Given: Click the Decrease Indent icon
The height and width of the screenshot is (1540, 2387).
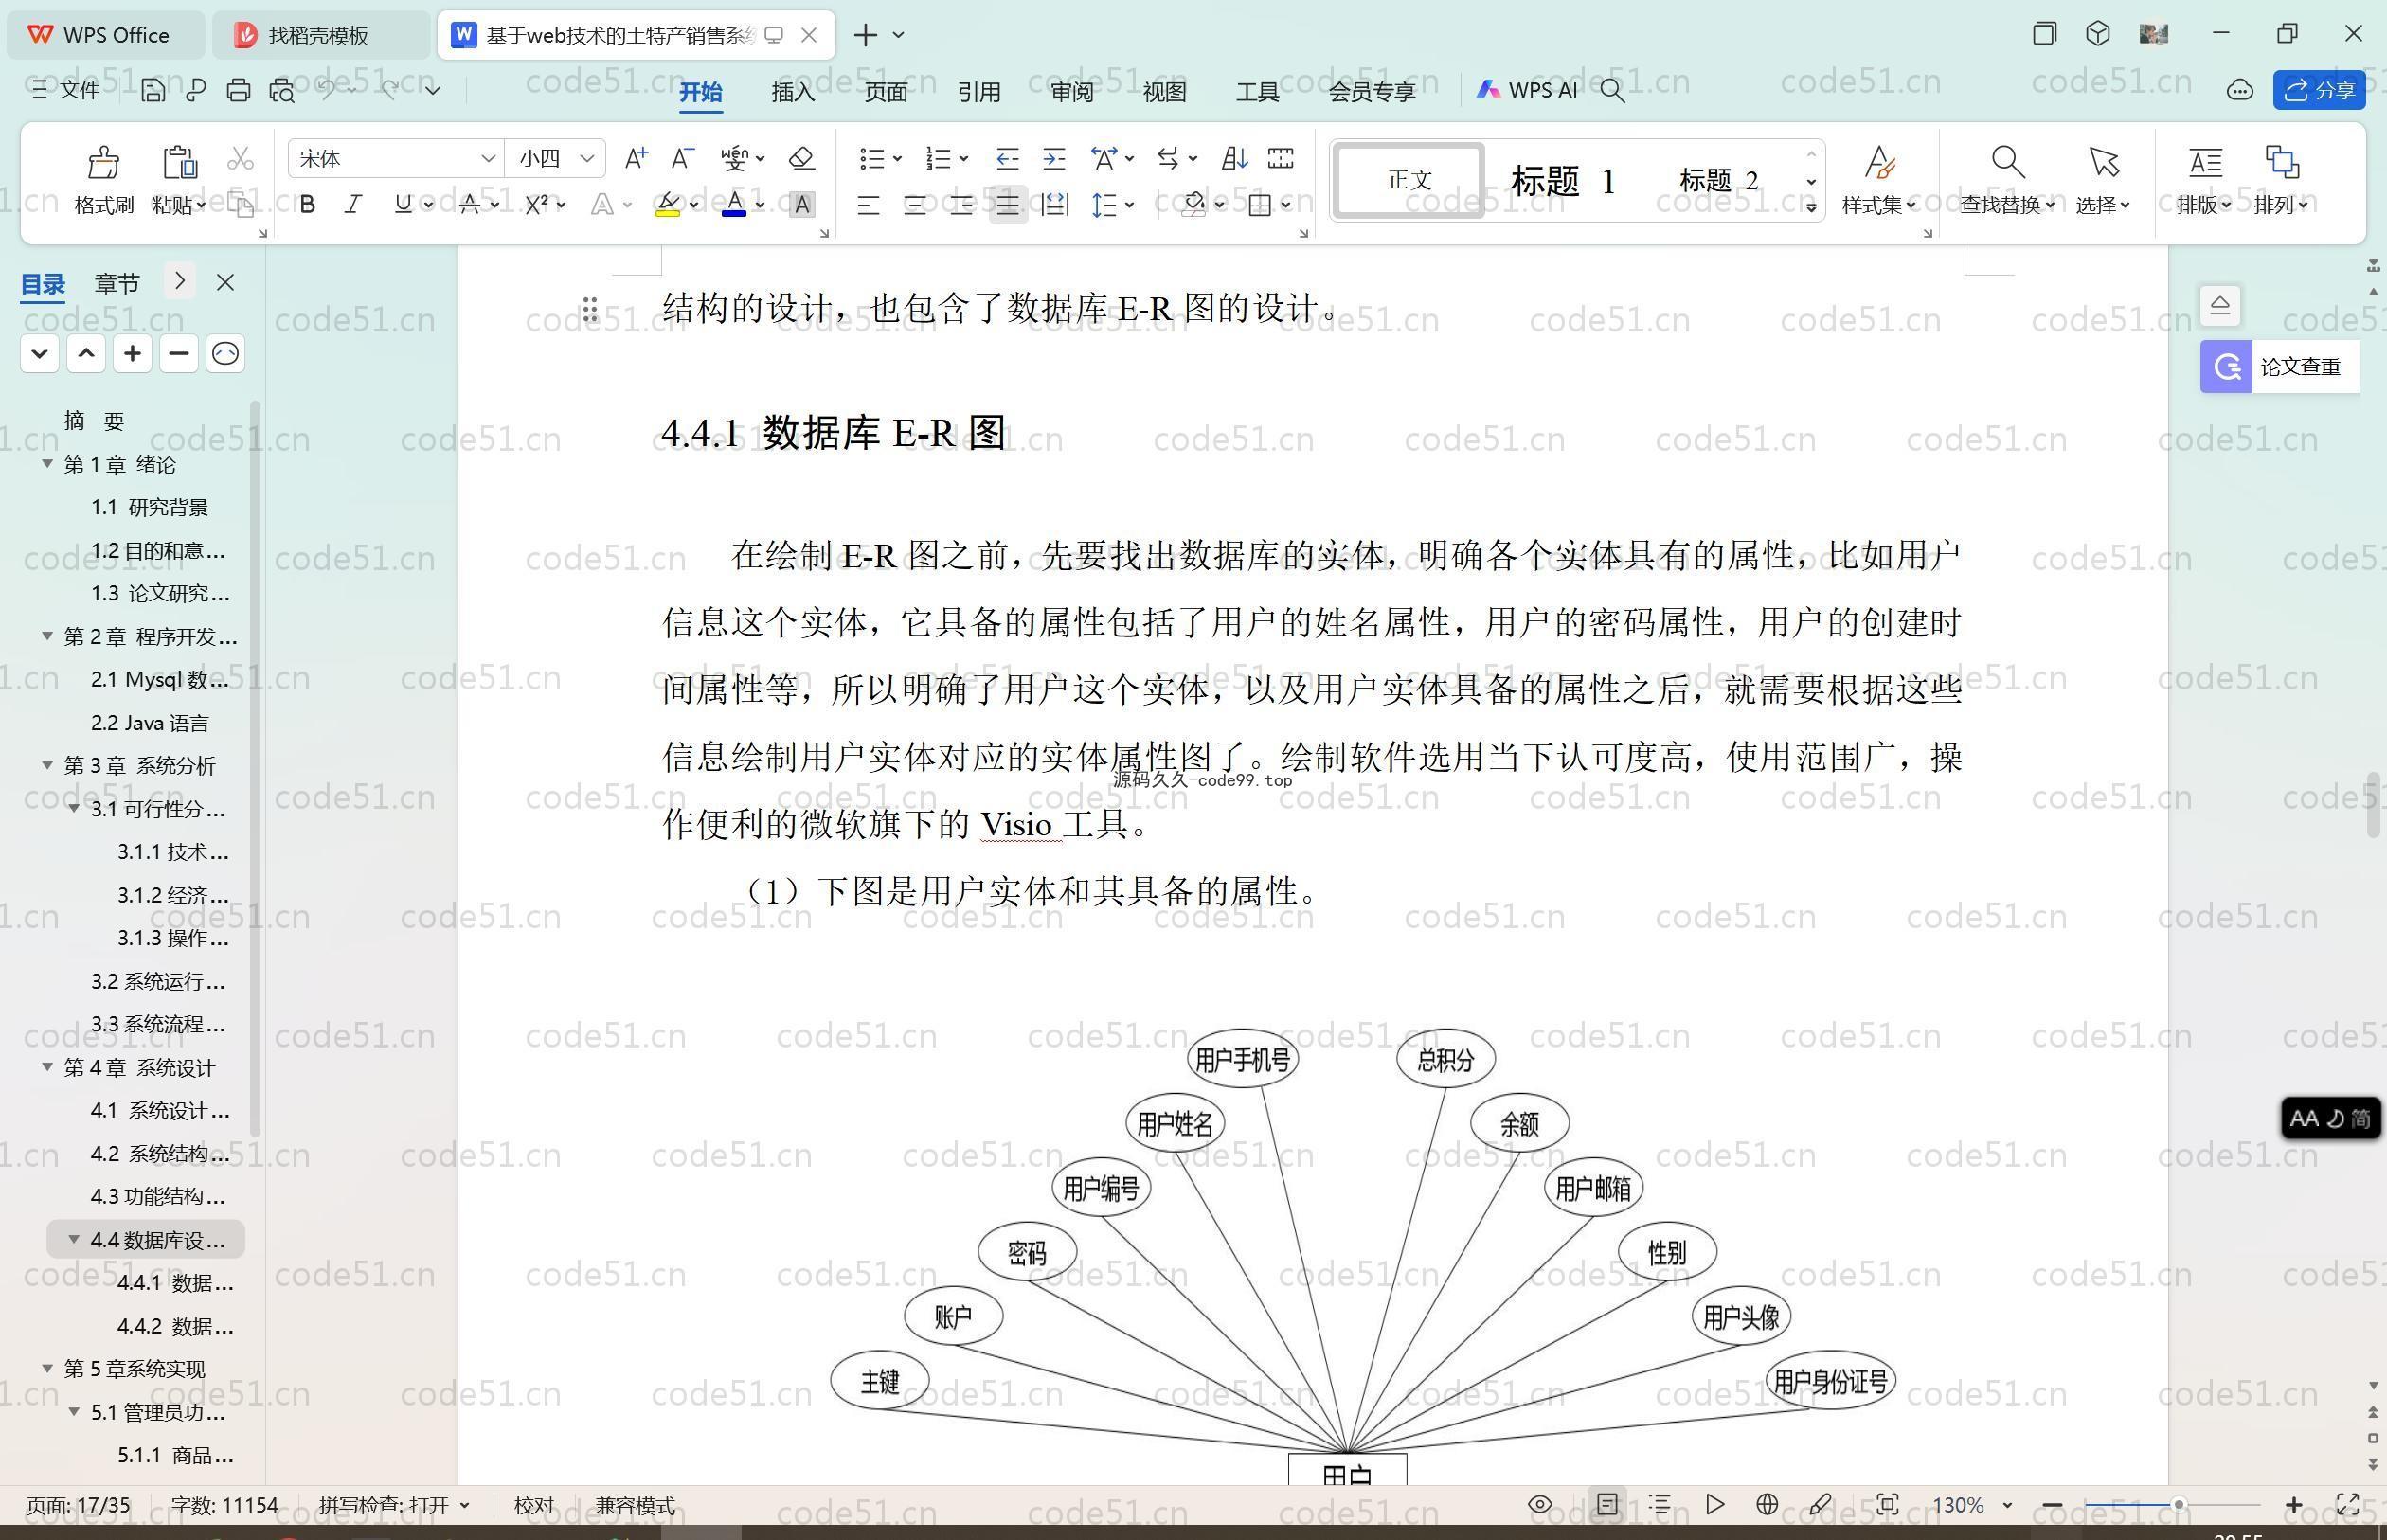Looking at the screenshot, I should click(x=1007, y=158).
